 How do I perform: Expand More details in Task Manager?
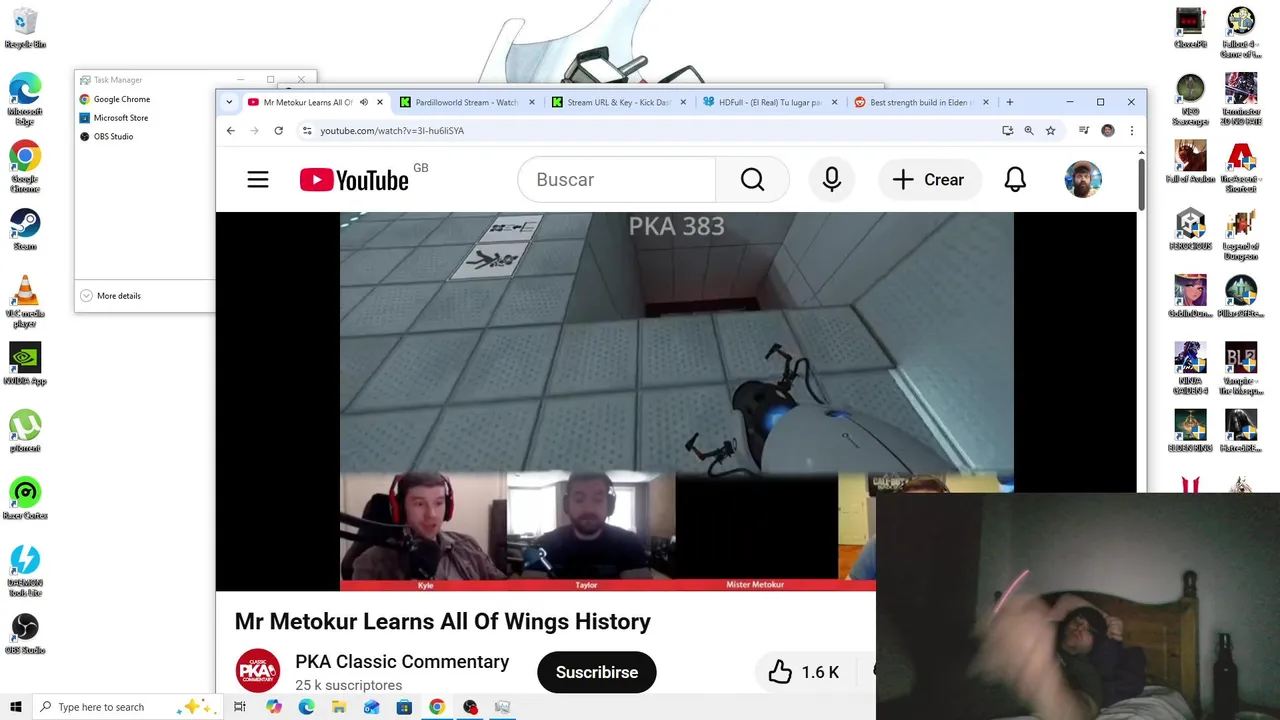click(x=110, y=296)
